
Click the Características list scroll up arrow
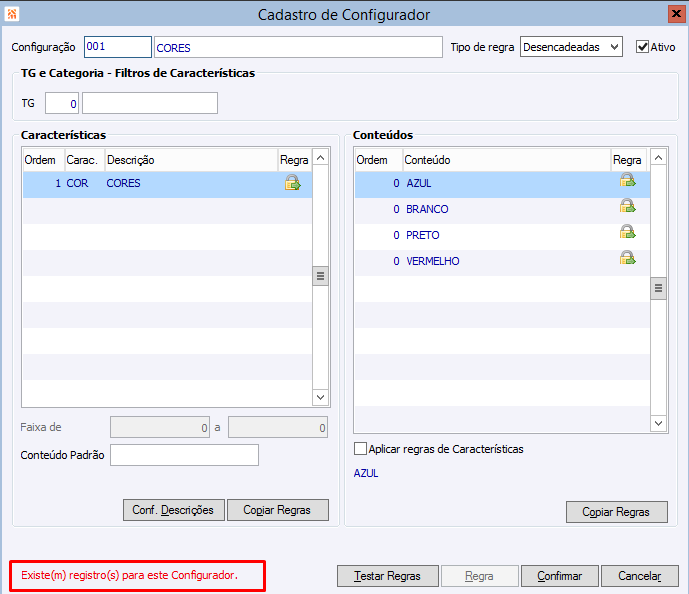point(321,158)
